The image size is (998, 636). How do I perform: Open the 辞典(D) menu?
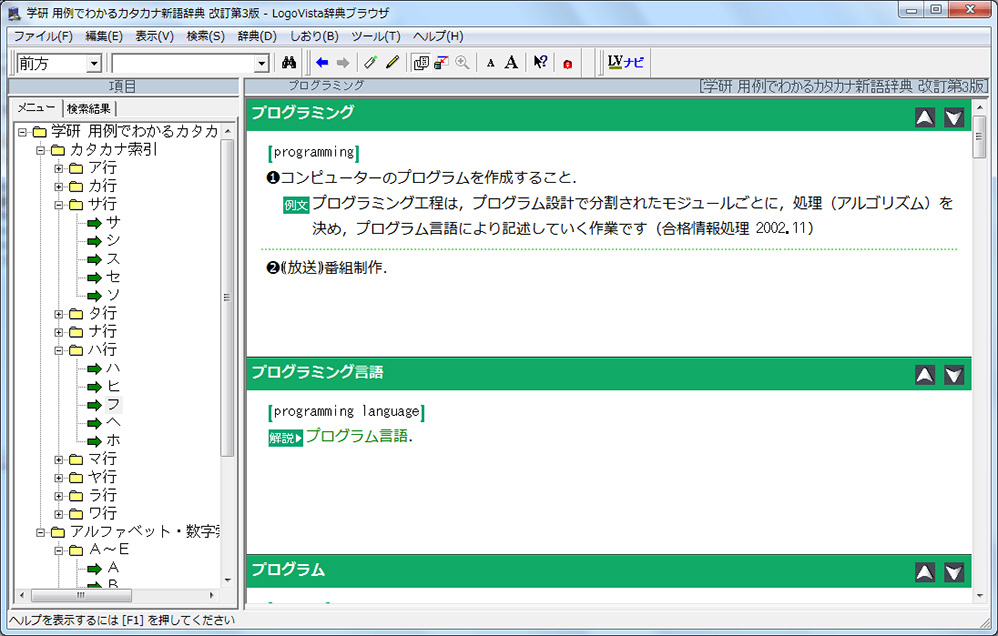tap(257, 36)
